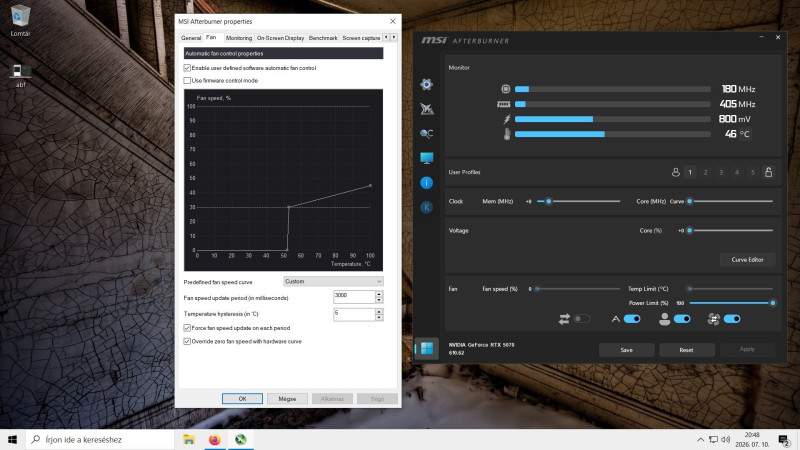
Task: Select the Fan tab
Action: coord(211,37)
